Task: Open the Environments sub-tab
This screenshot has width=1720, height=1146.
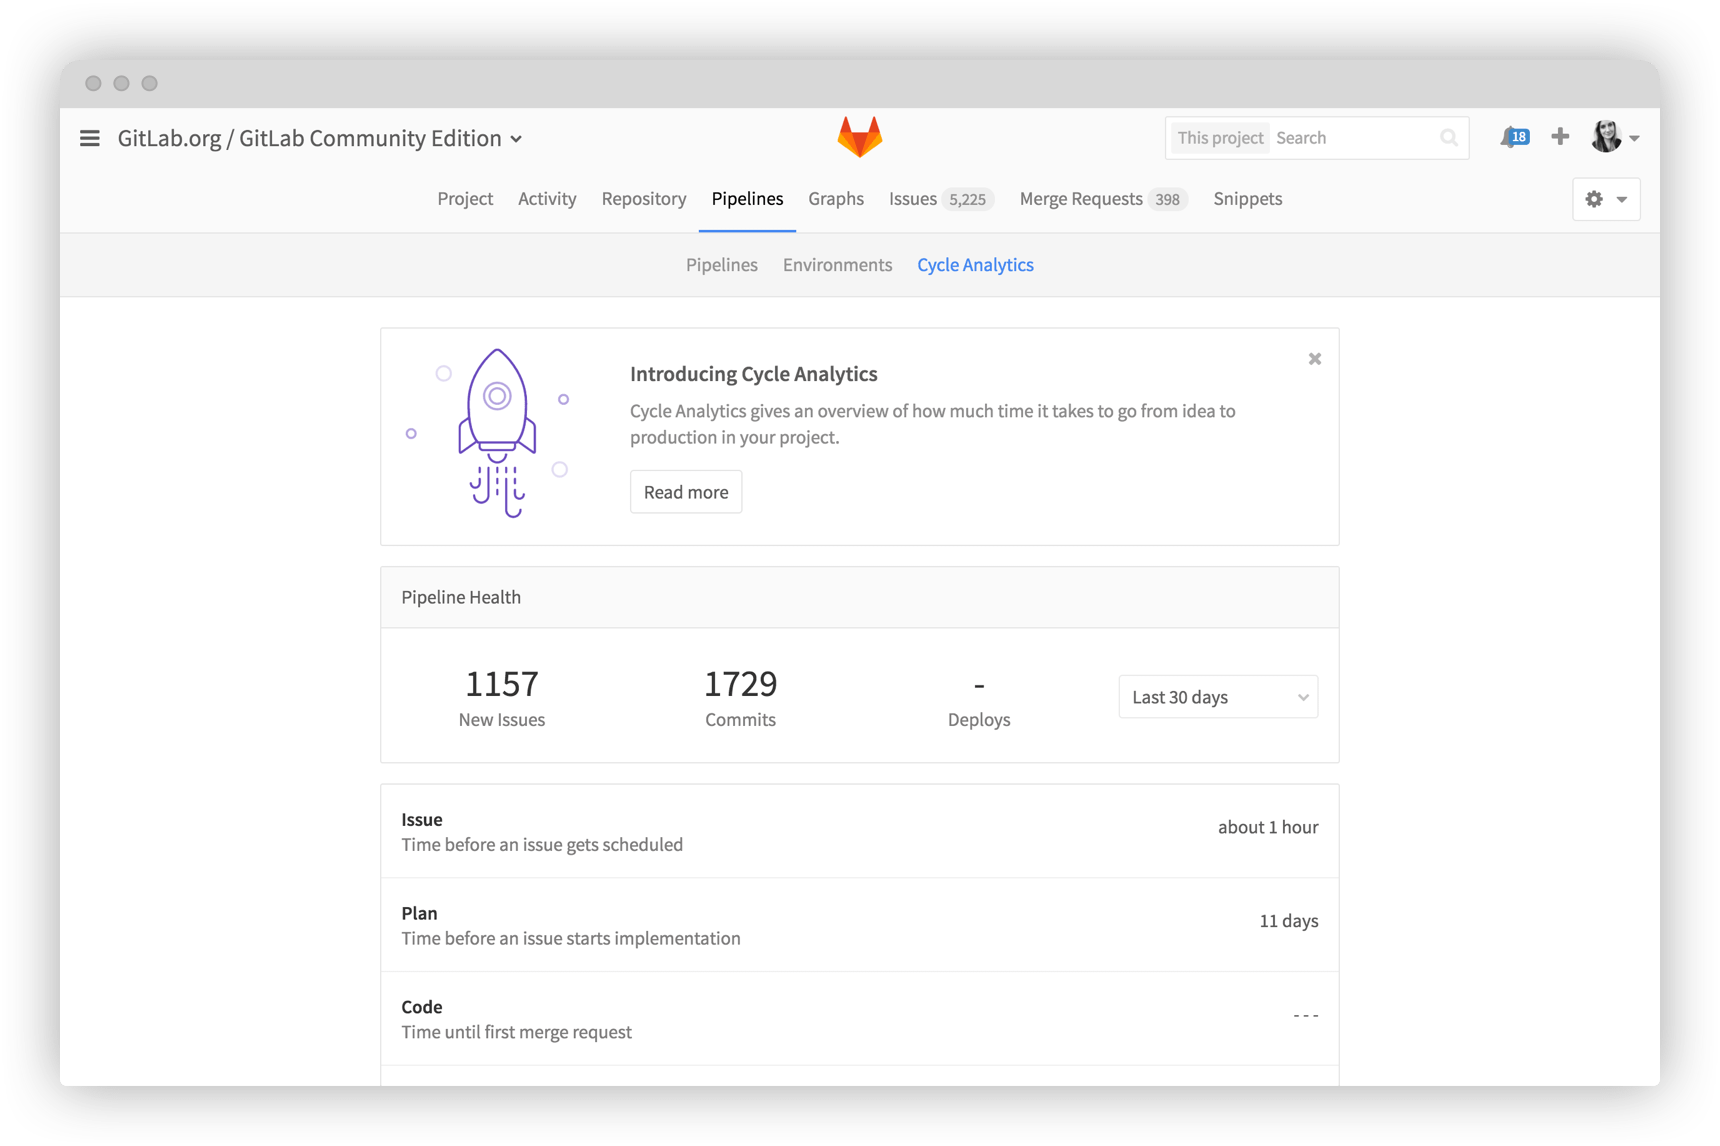Action: click(837, 265)
